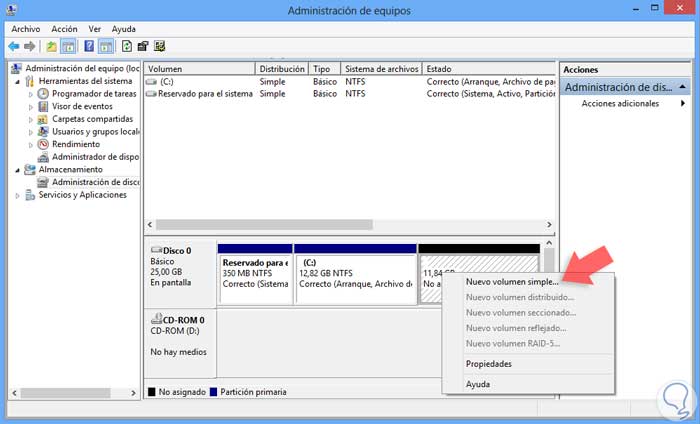Click the Administración de discos icon
The image size is (700, 424).
click(x=43, y=182)
